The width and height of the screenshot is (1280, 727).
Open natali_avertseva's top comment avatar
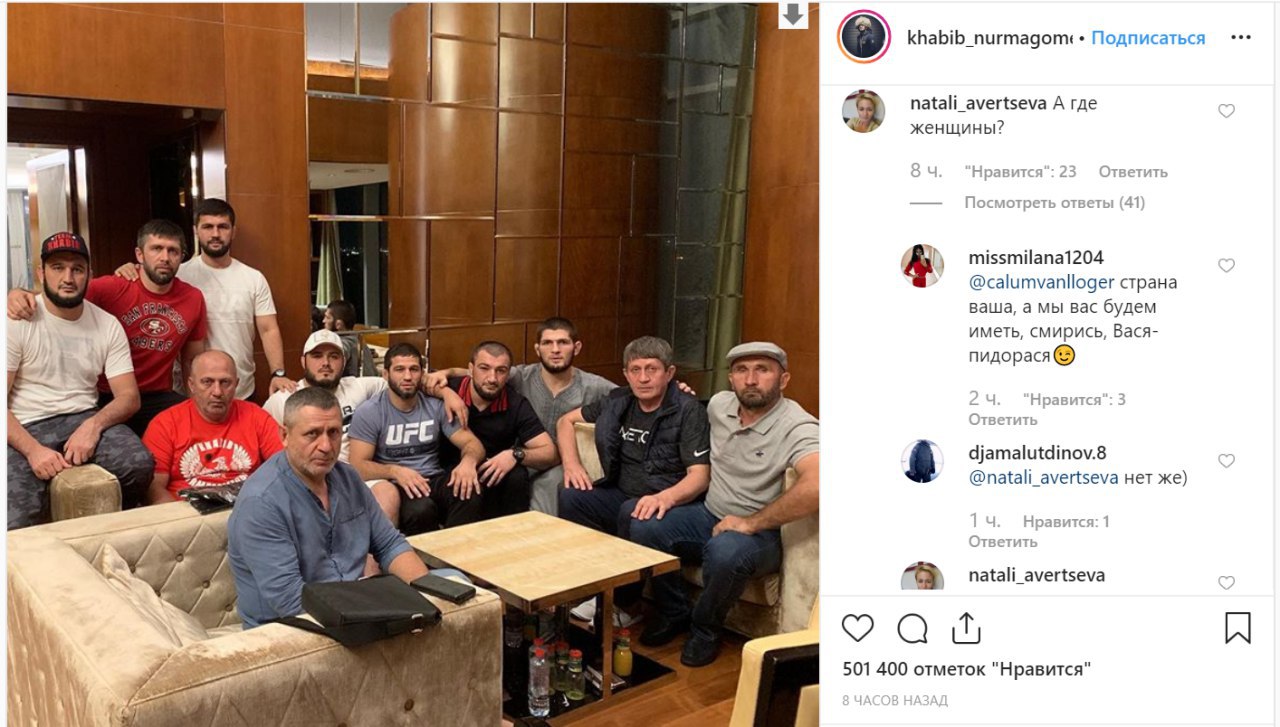tap(863, 111)
